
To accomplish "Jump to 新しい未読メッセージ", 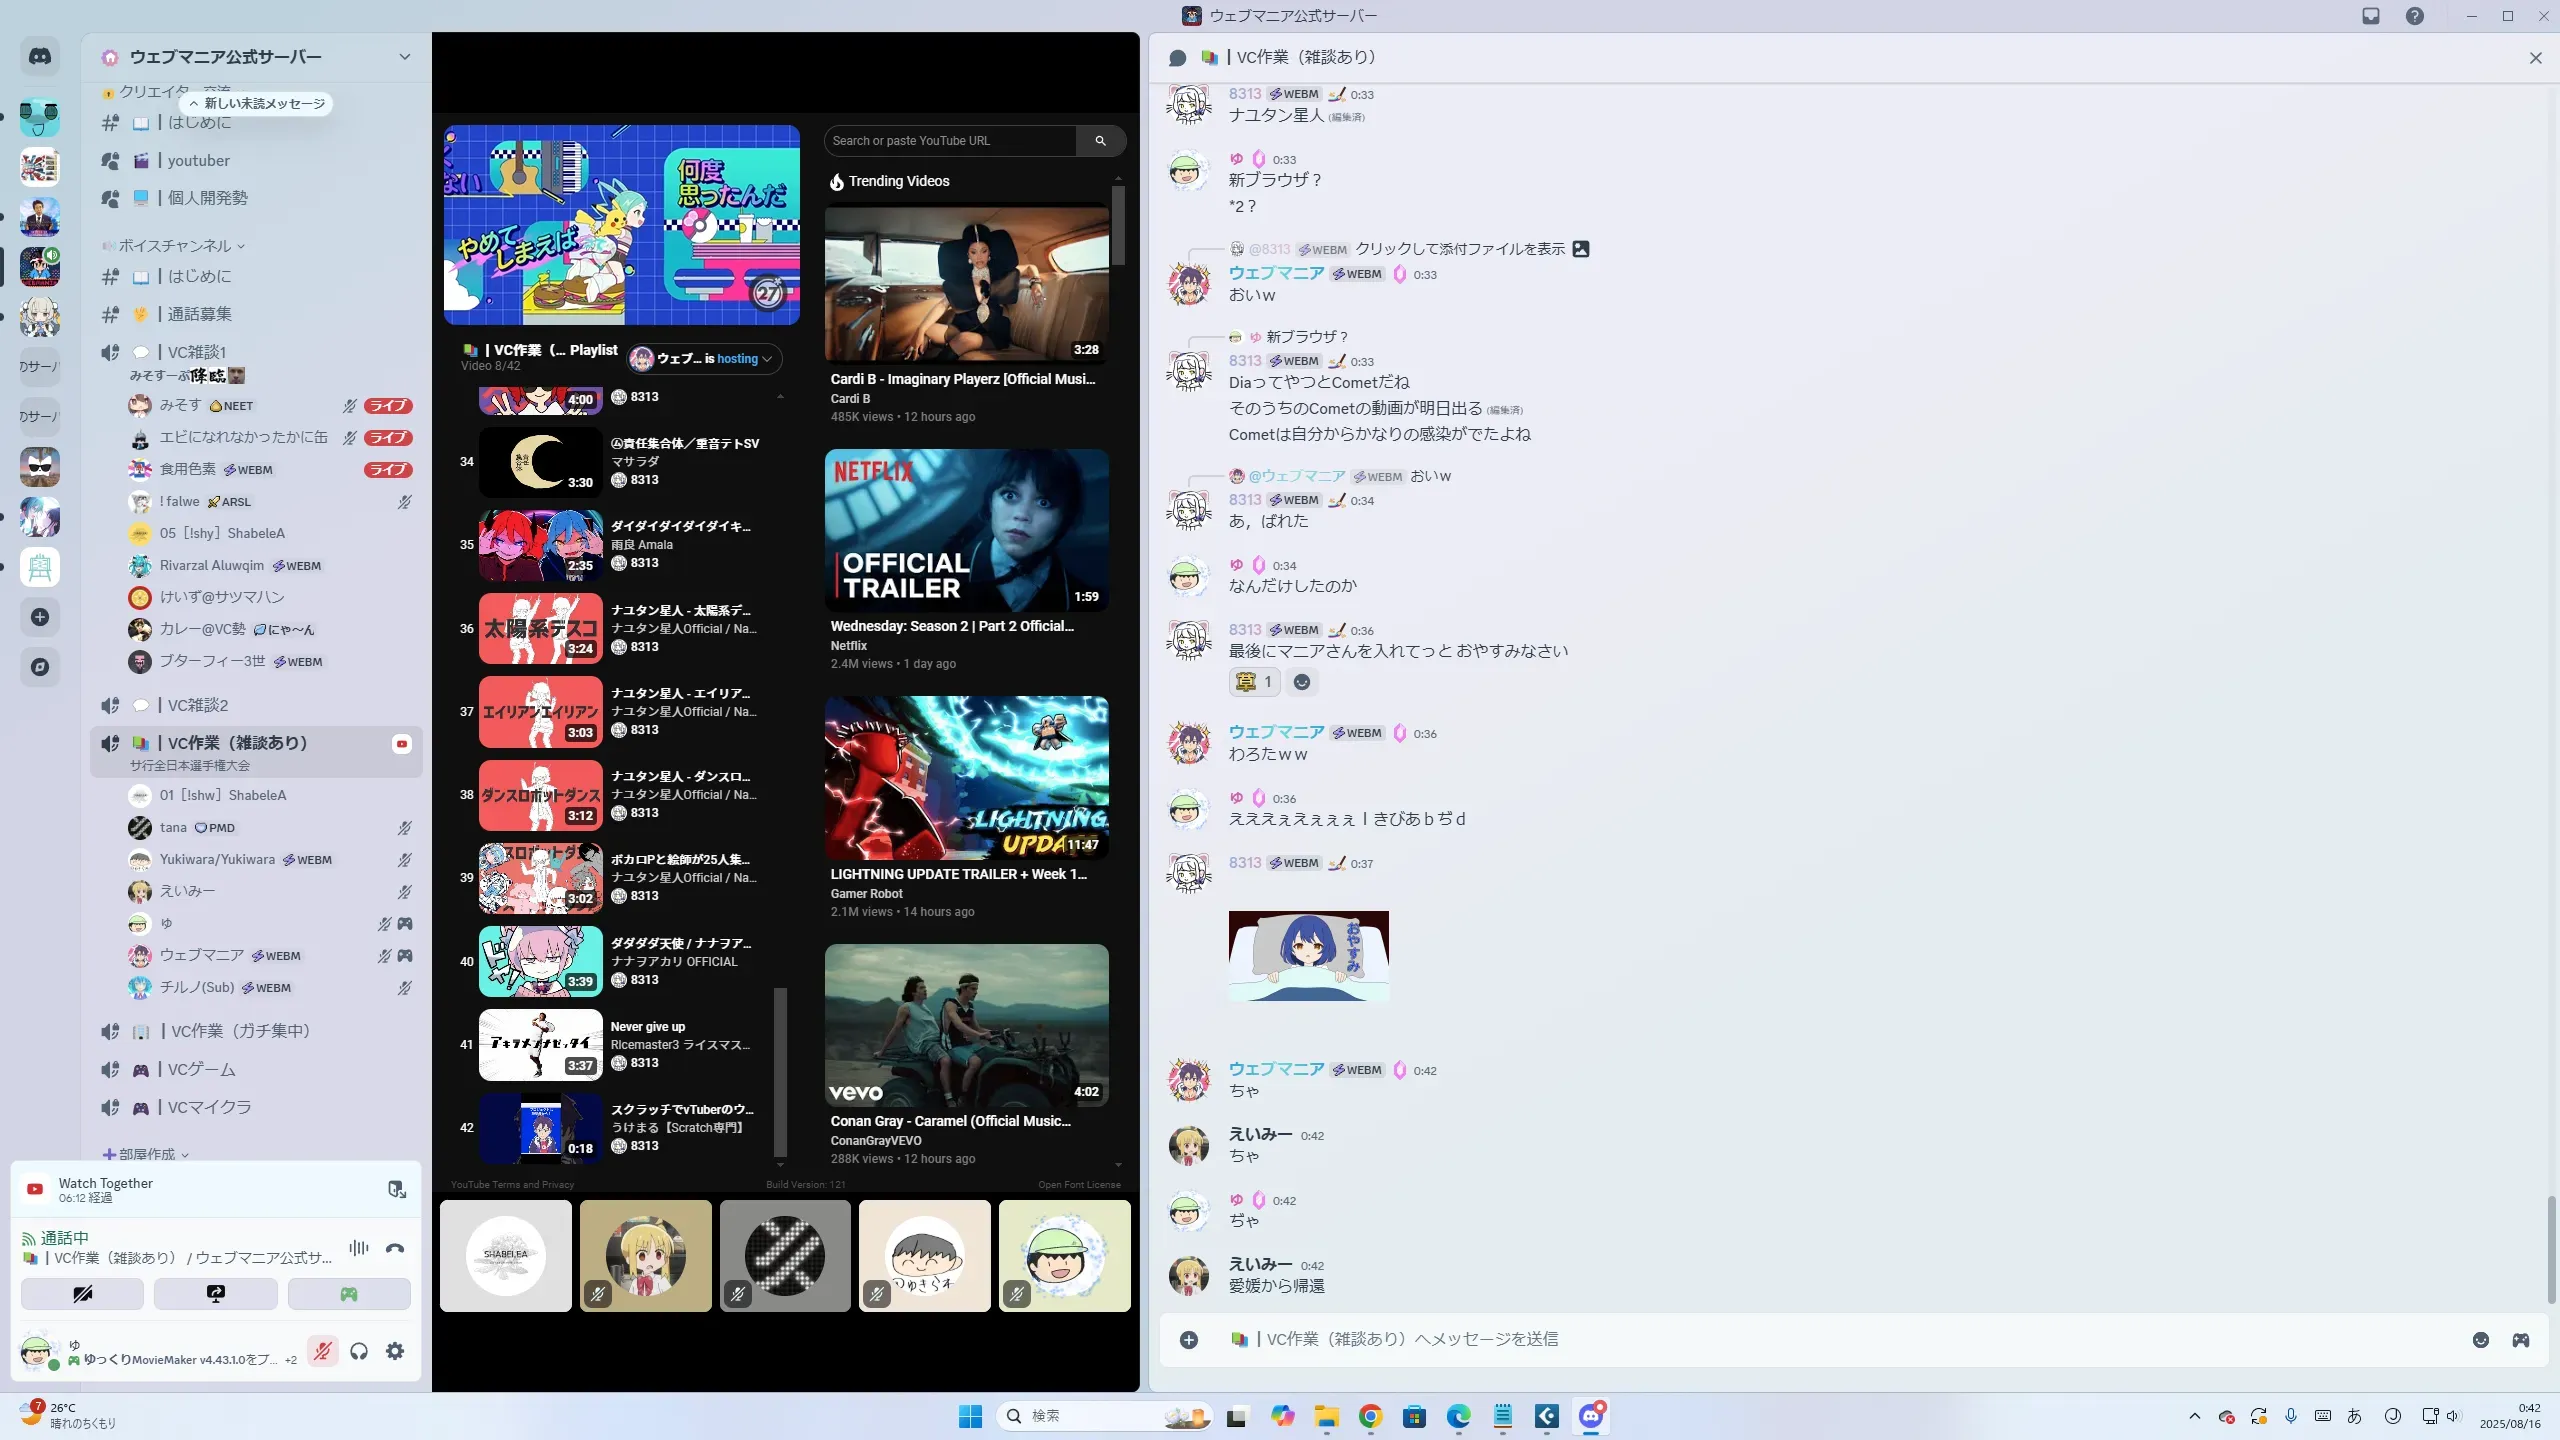I will [x=257, y=103].
